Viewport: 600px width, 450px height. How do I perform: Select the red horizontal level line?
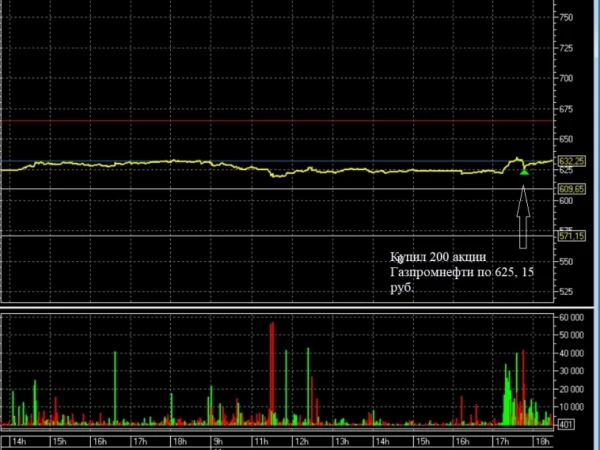tap(277, 121)
